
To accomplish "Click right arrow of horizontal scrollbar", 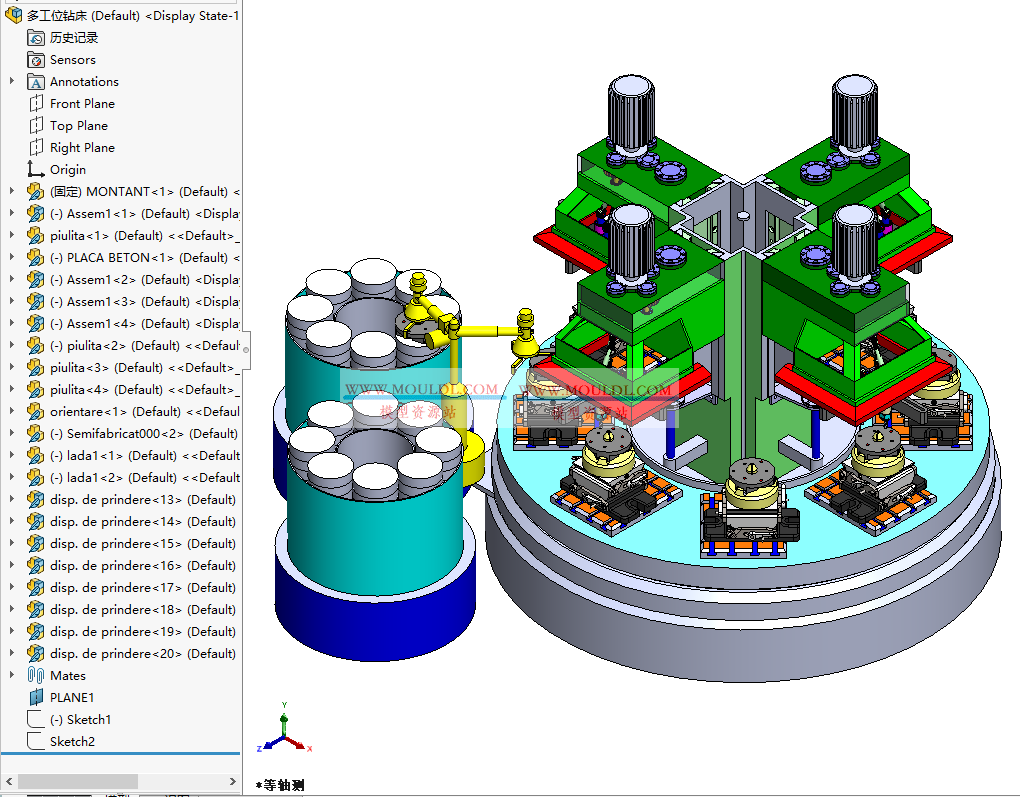I will (x=233, y=781).
